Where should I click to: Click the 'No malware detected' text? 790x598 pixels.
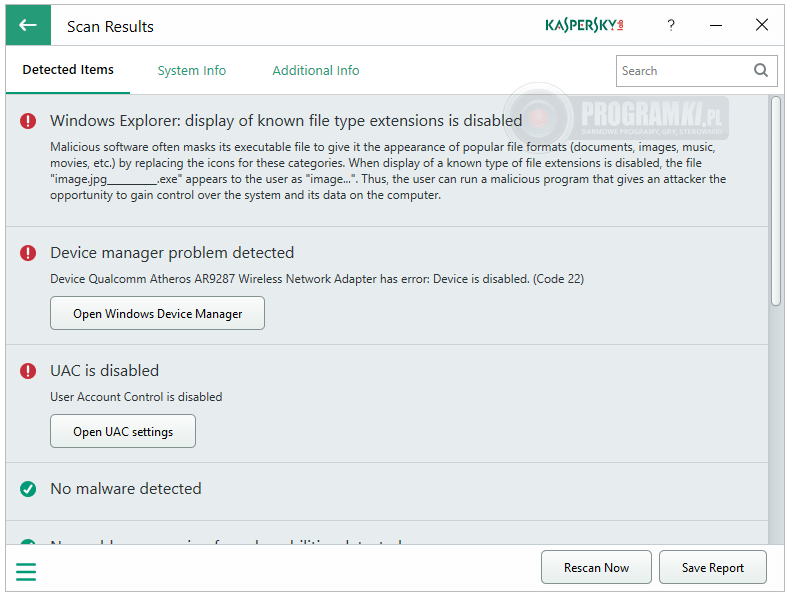[125, 489]
